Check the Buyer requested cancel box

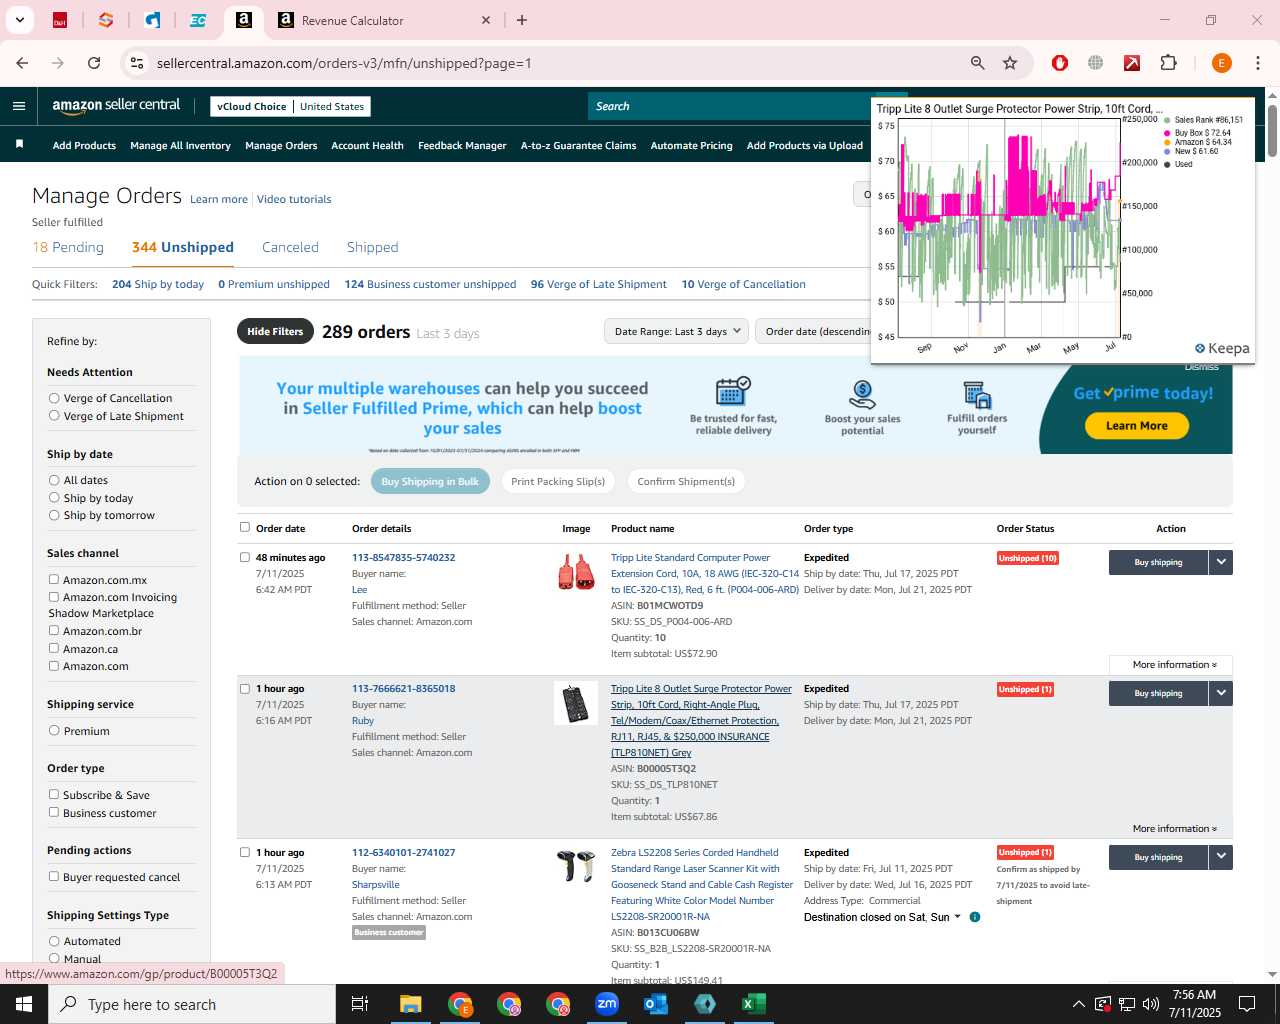[x=54, y=876]
